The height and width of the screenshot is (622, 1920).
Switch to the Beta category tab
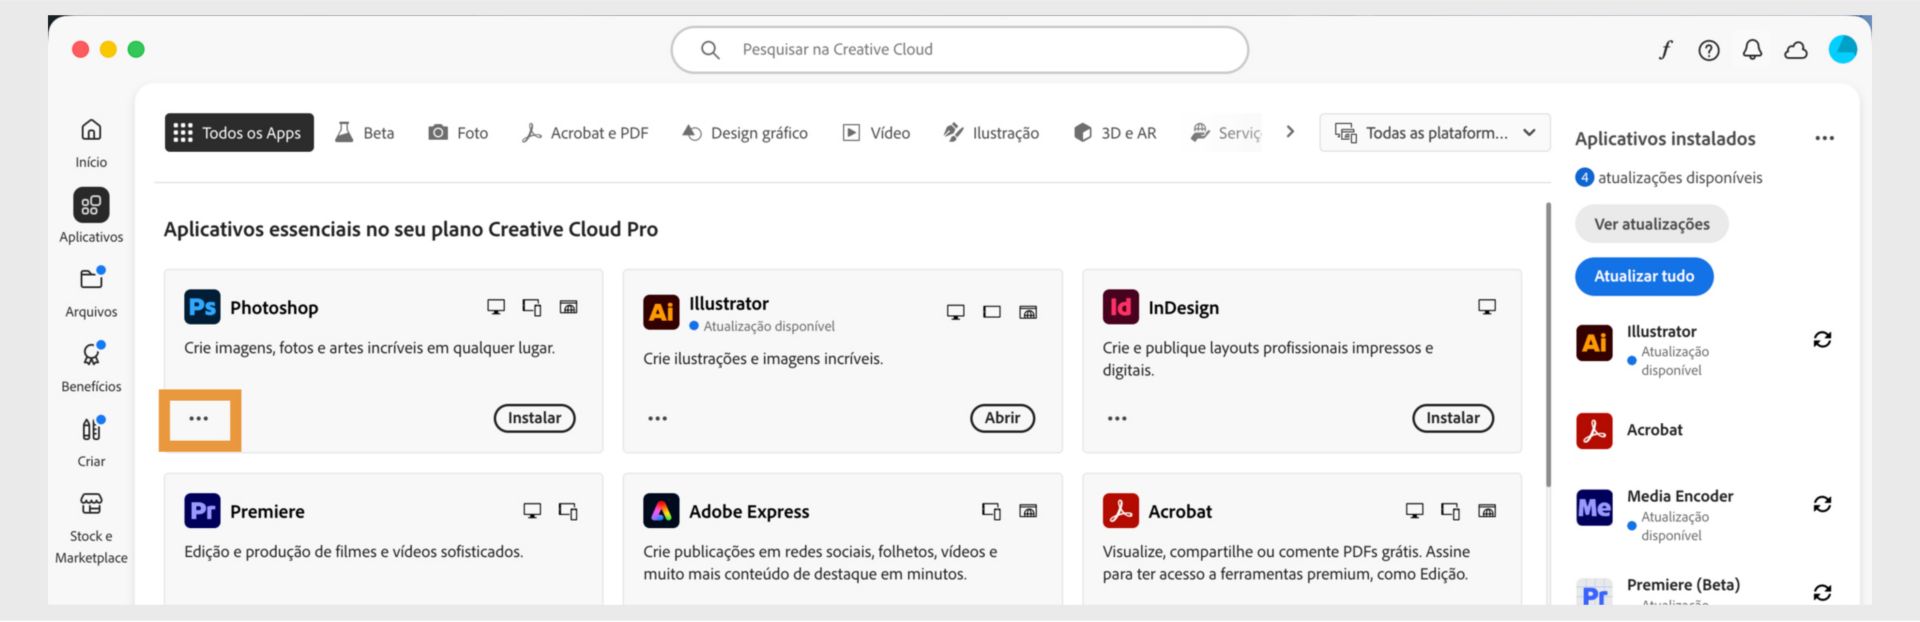point(365,133)
